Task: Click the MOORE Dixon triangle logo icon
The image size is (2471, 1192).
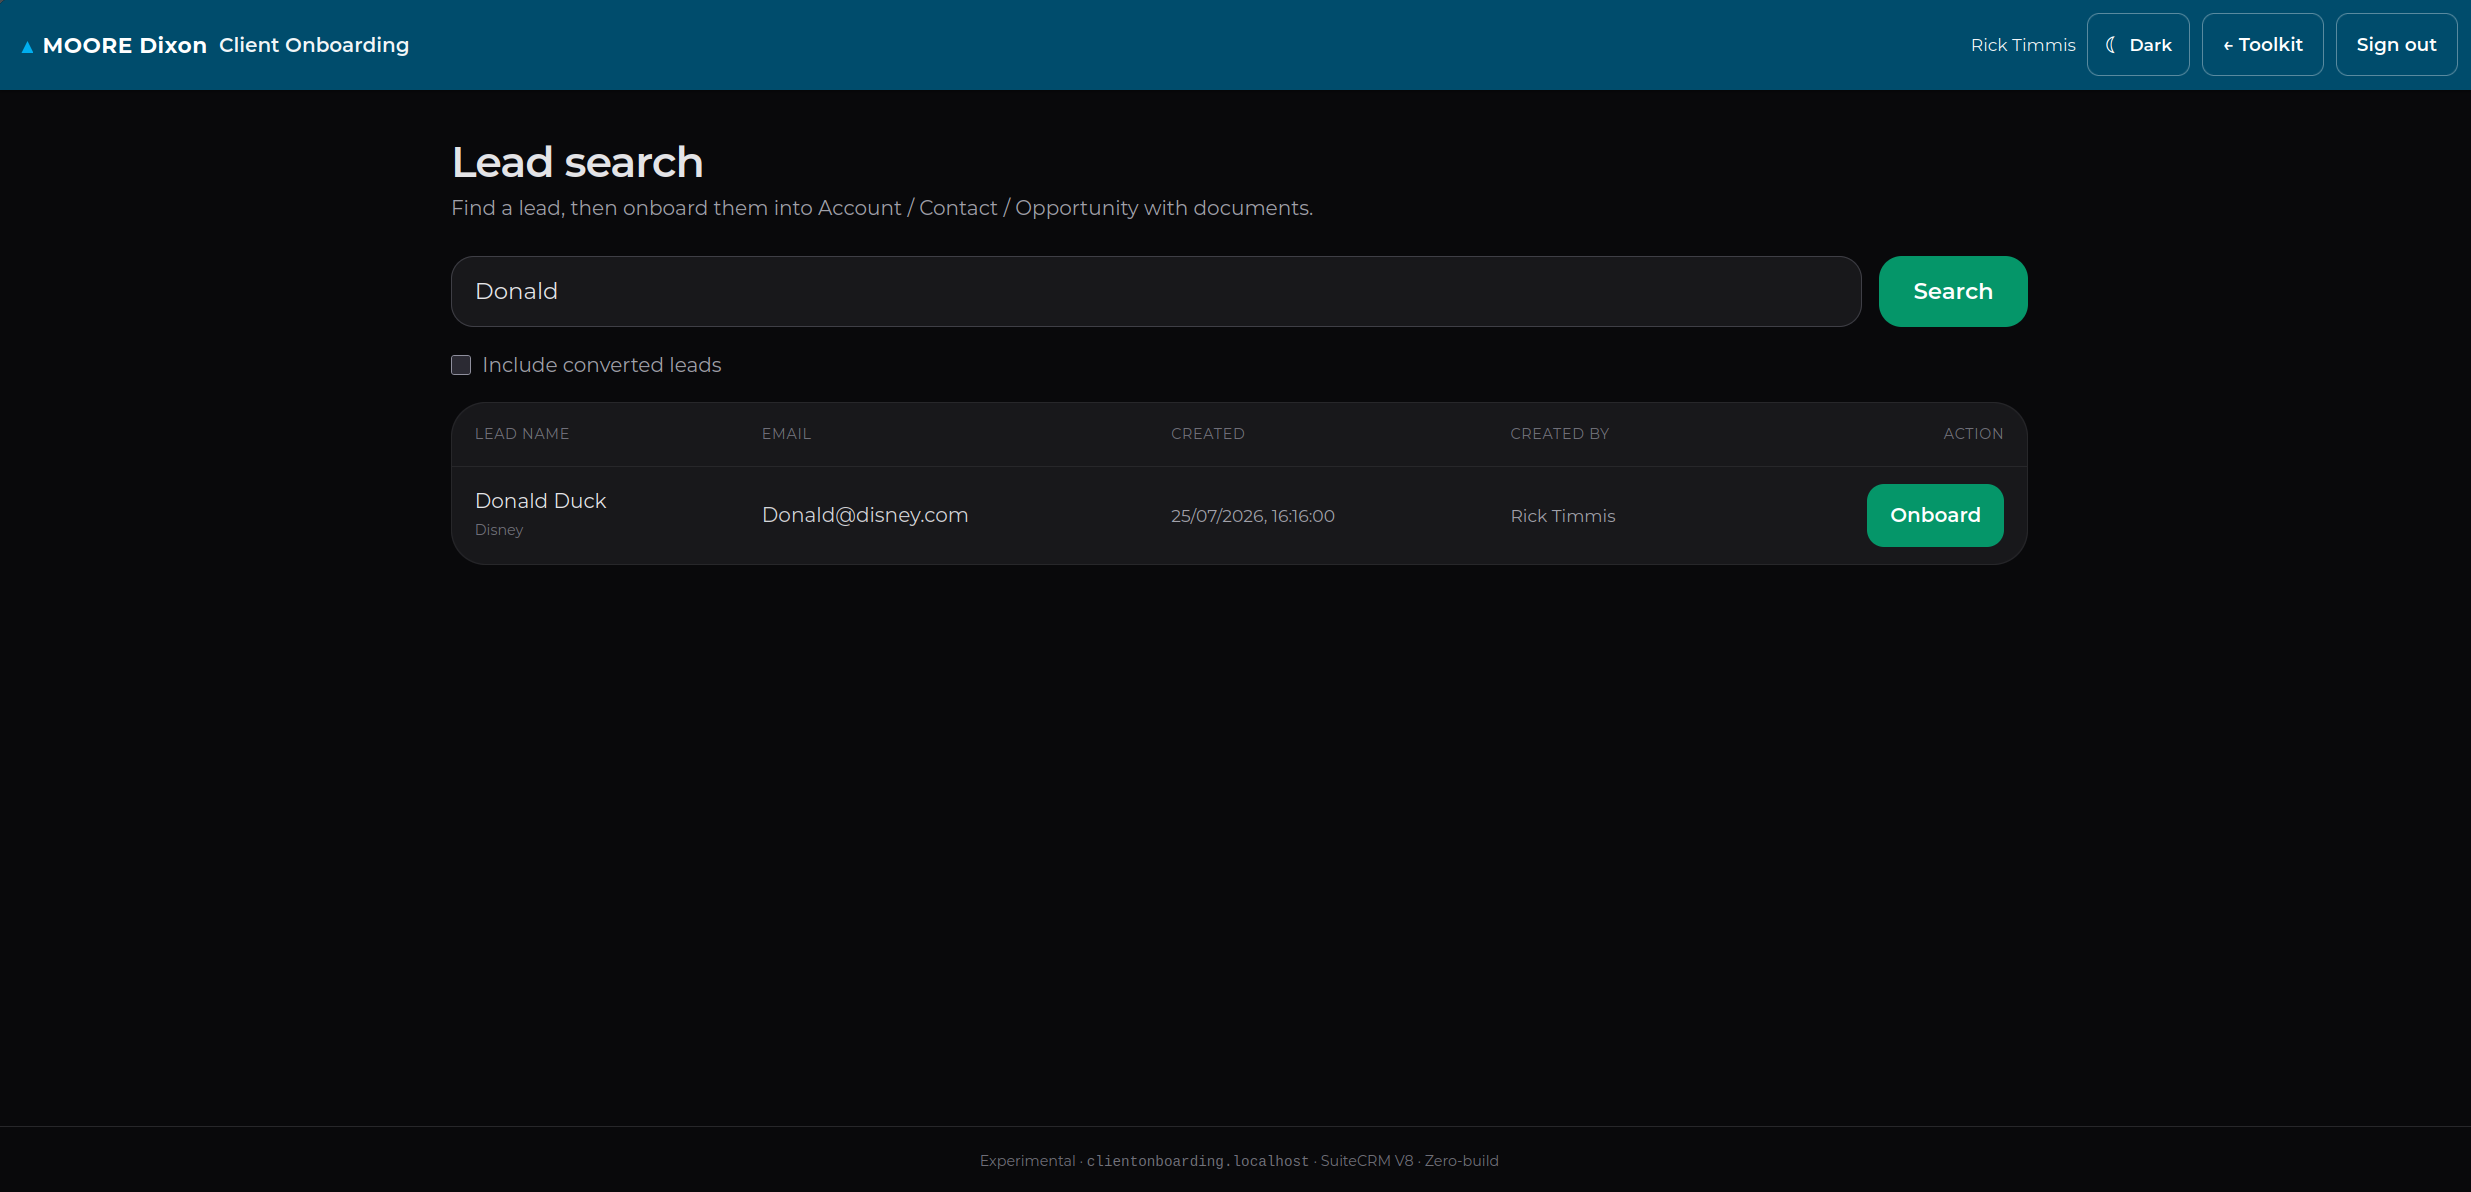Action: [27, 46]
